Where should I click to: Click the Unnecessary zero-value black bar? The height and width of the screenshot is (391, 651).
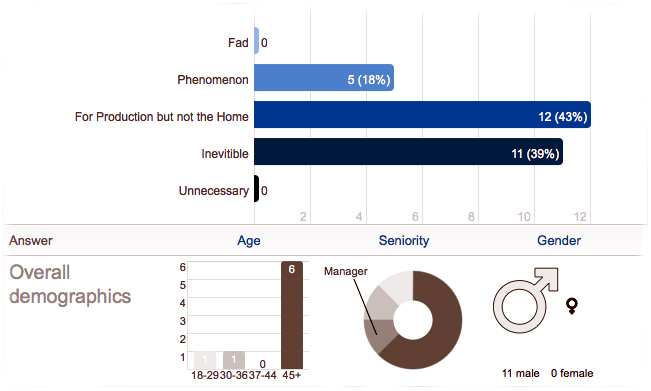257,188
